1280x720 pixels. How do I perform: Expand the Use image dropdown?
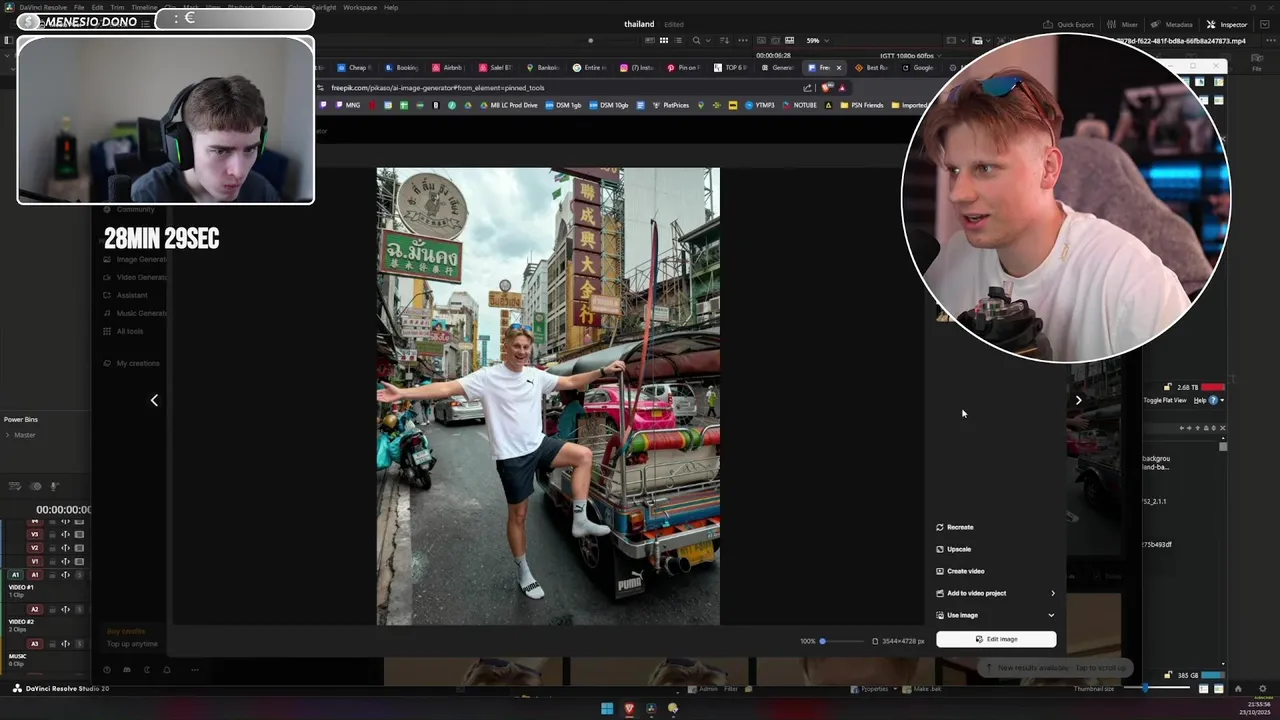995,615
